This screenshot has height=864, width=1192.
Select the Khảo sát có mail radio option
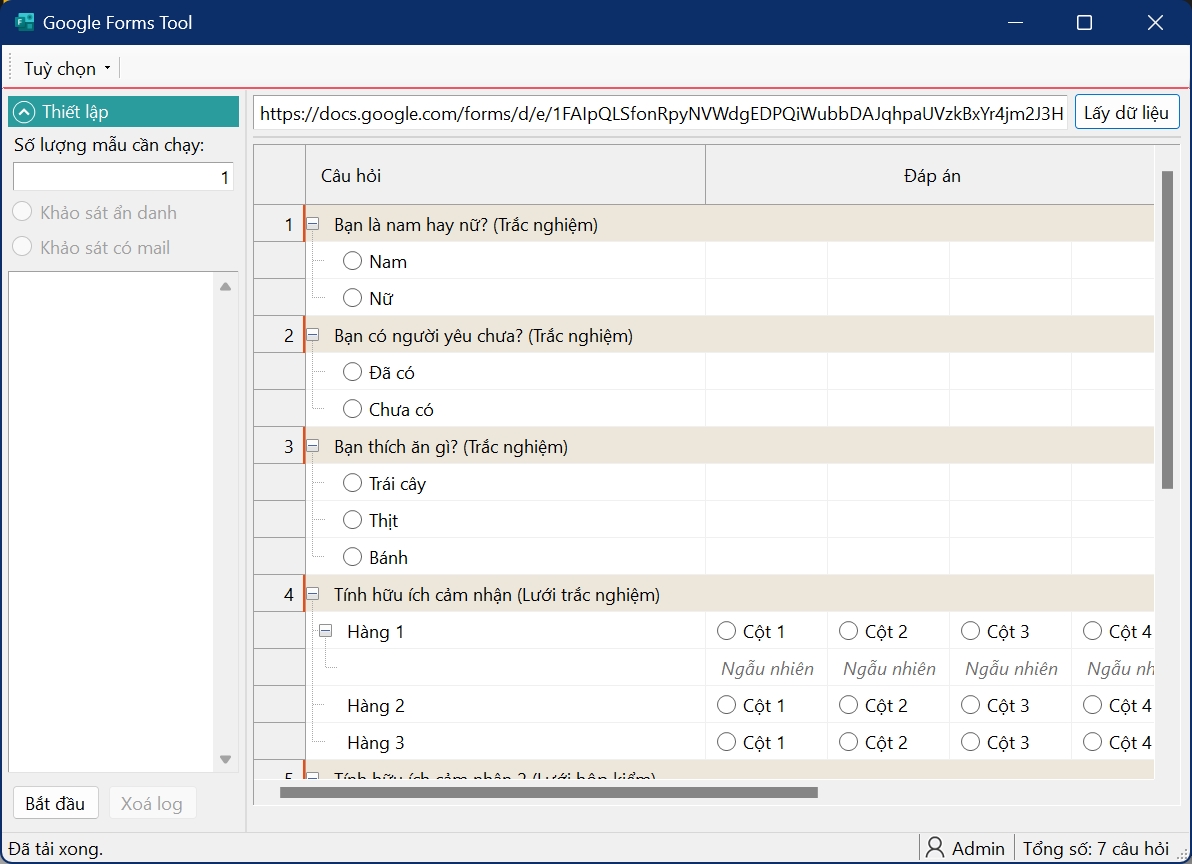coord(23,246)
